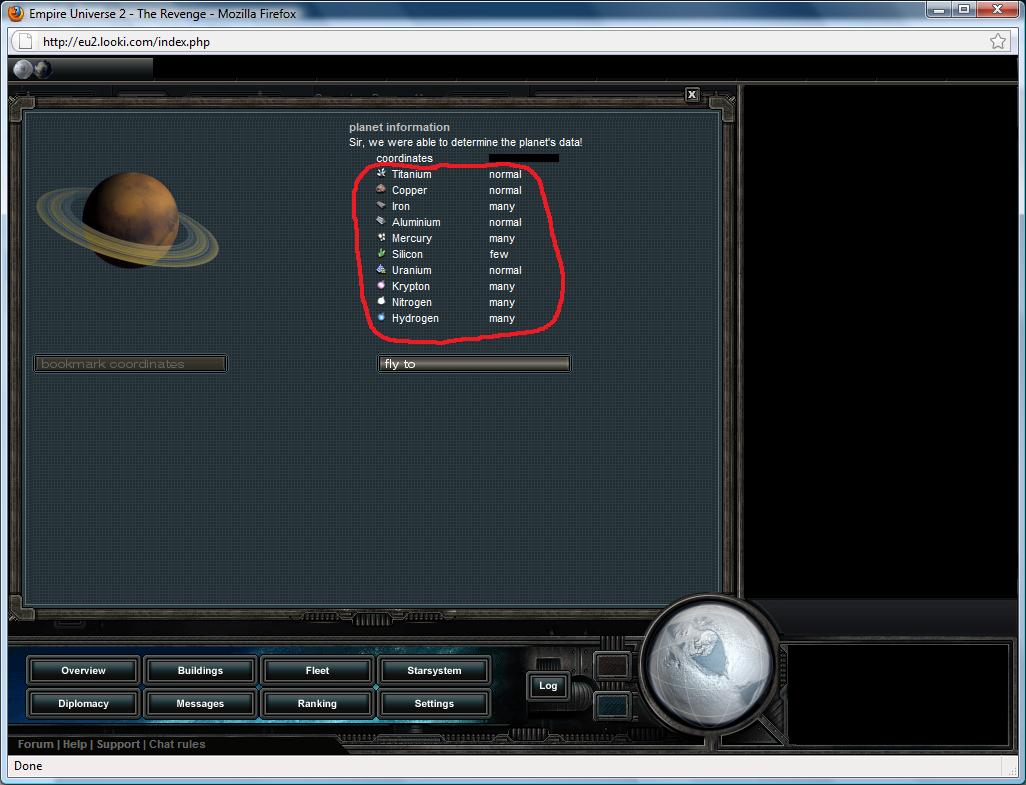Screen dimensions: 1026x785
Task: Click the icy globe at bottom
Action: click(x=710, y=663)
